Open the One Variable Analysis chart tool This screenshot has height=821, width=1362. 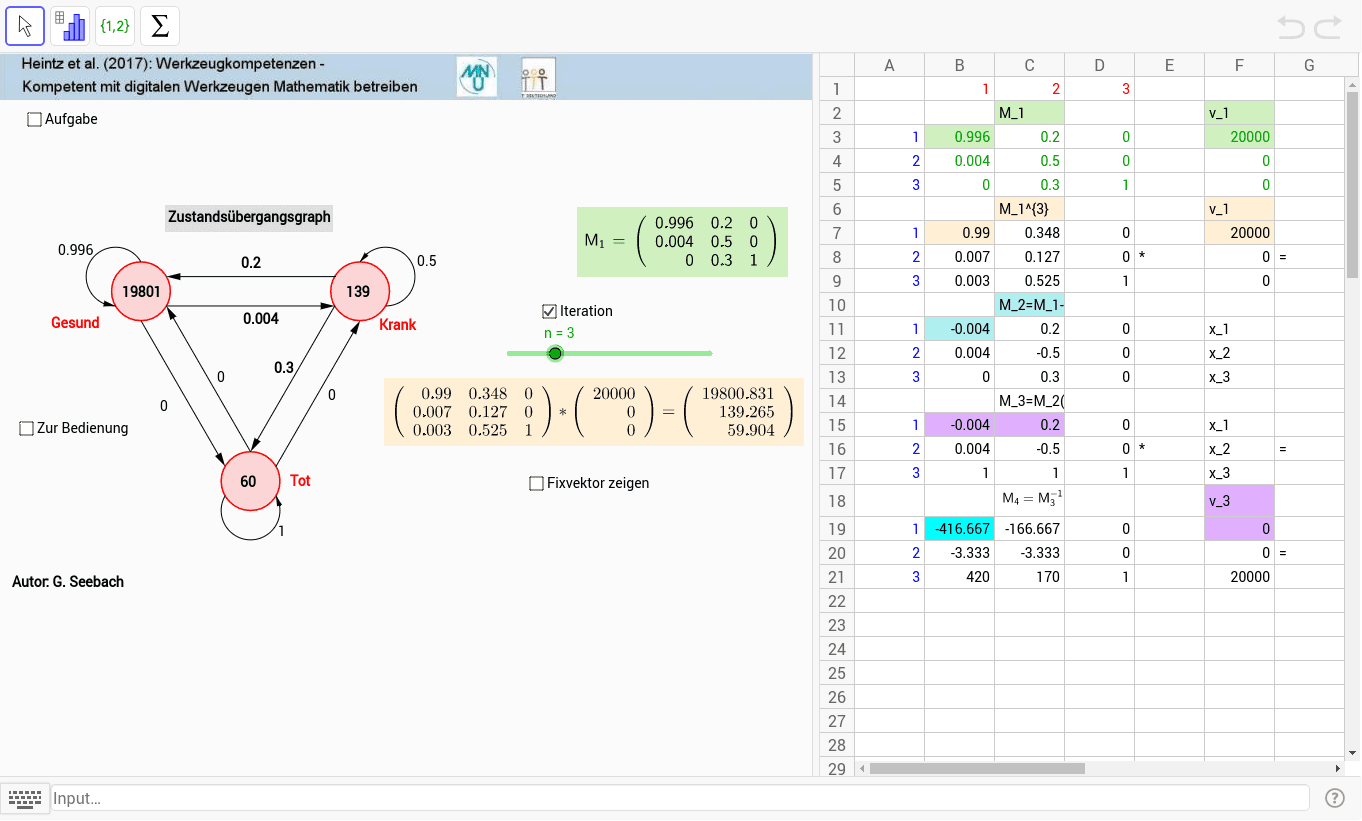coord(70,26)
